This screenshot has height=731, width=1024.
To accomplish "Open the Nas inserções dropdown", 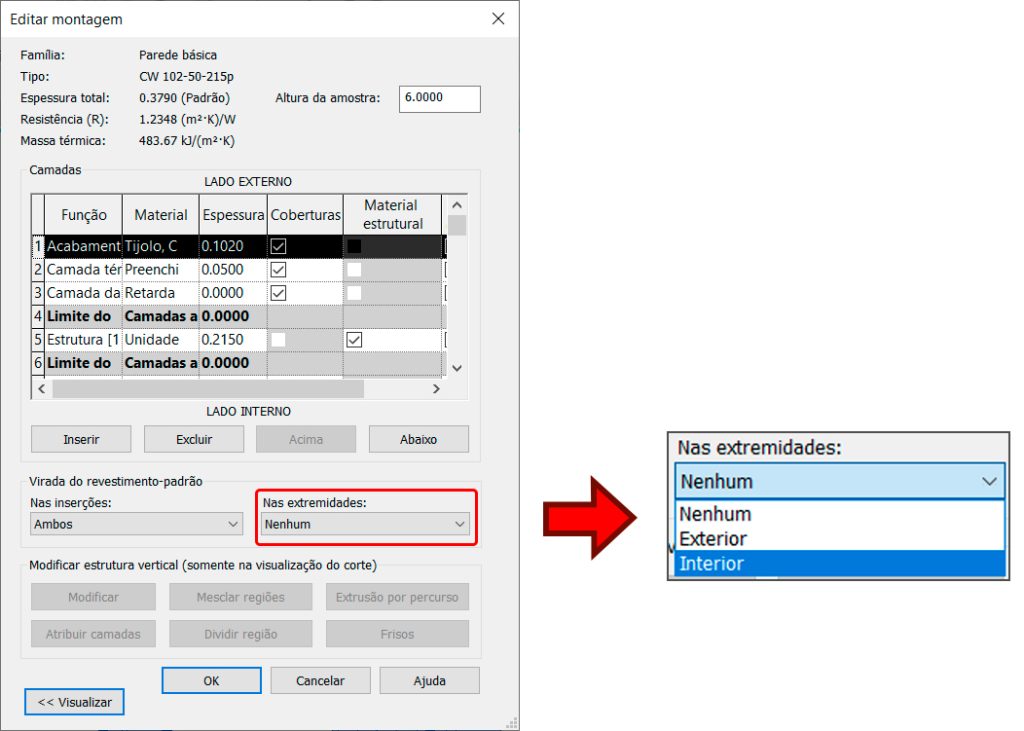I will click(136, 524).
